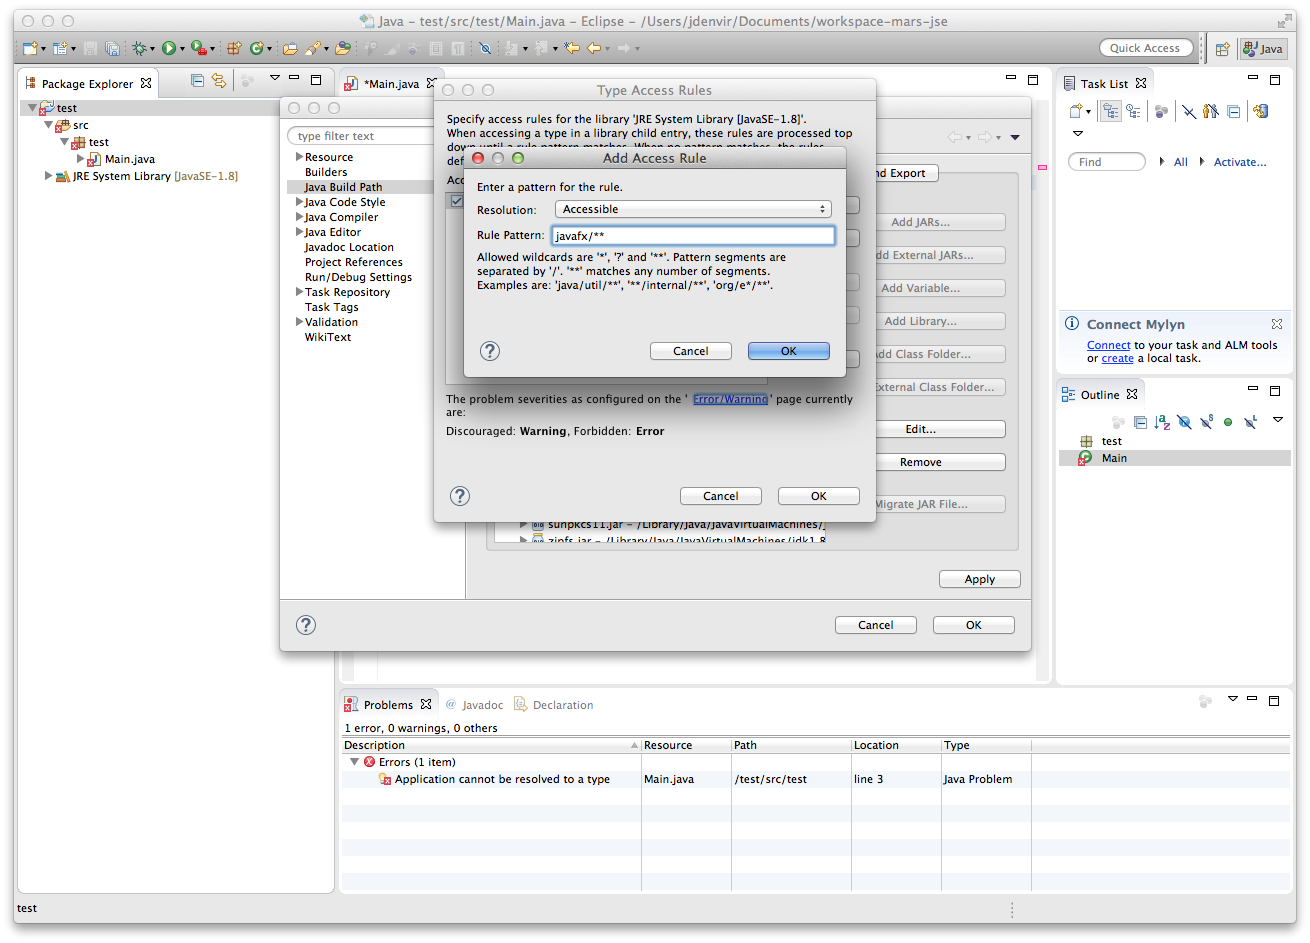Click the Apply button in Properties
This screenshot has width=1310, height=943.
pyautogui.click(x=980, y=579)
